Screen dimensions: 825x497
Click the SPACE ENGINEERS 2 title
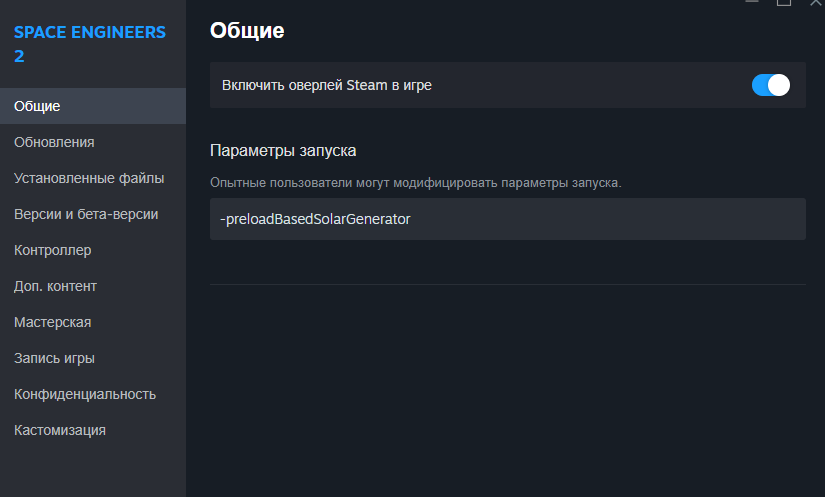(89, 44)
